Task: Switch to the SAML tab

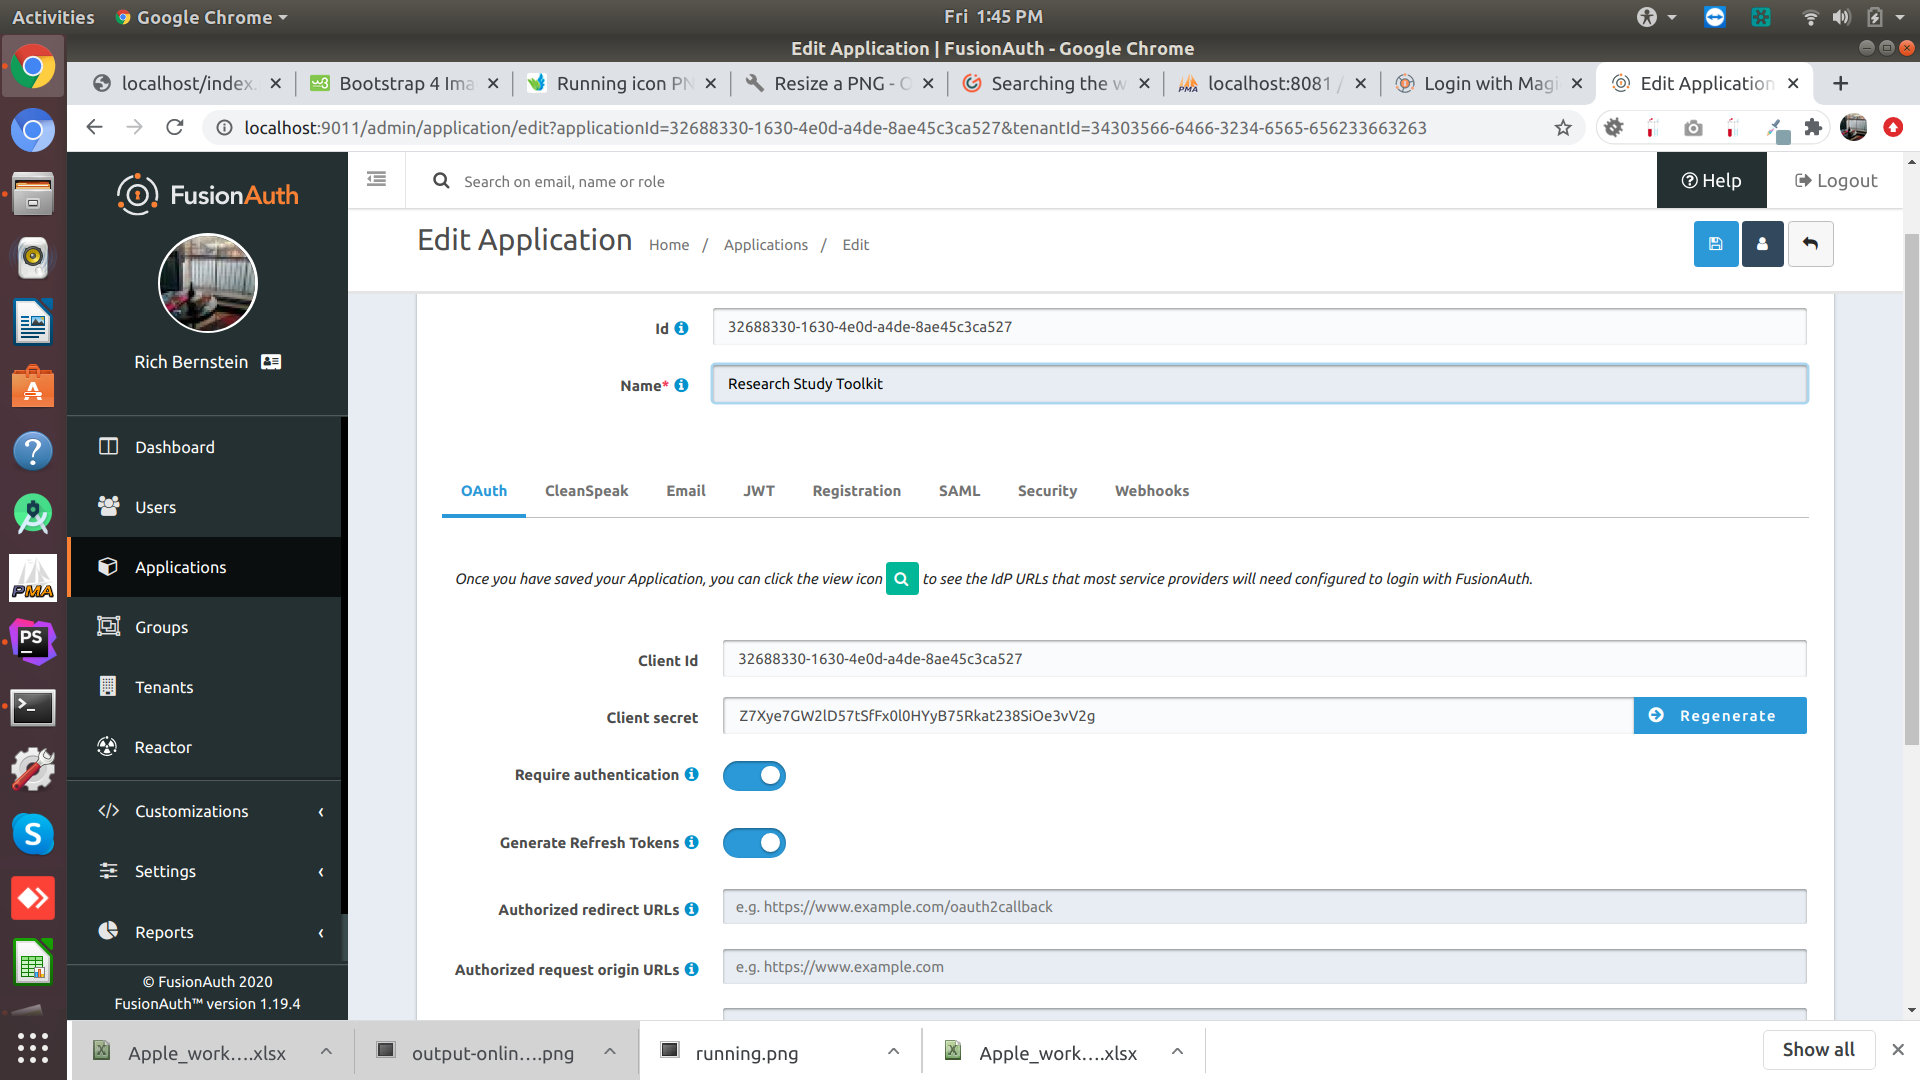Action: click(x=959, y=491)
